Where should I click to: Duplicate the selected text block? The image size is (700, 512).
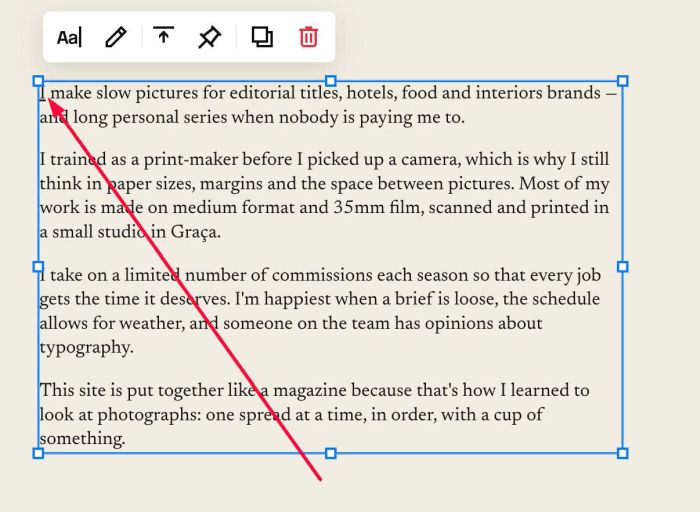(x=262, y=37)
